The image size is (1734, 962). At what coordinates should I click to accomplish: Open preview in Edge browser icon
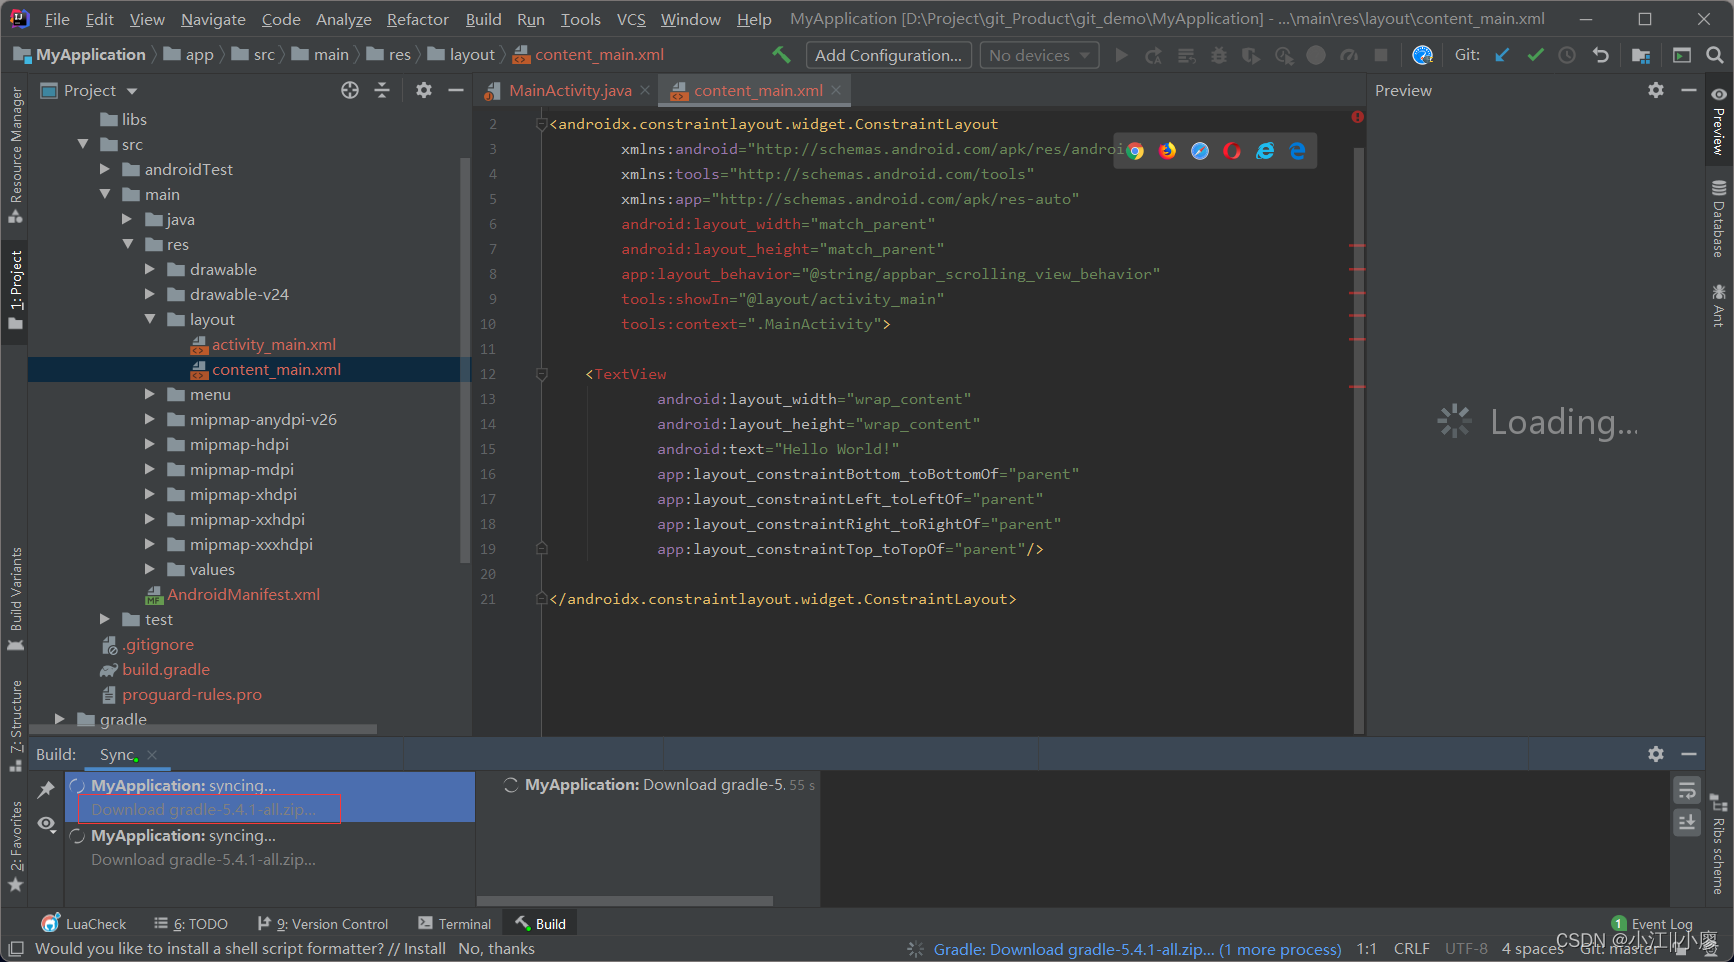(1297, 151)
